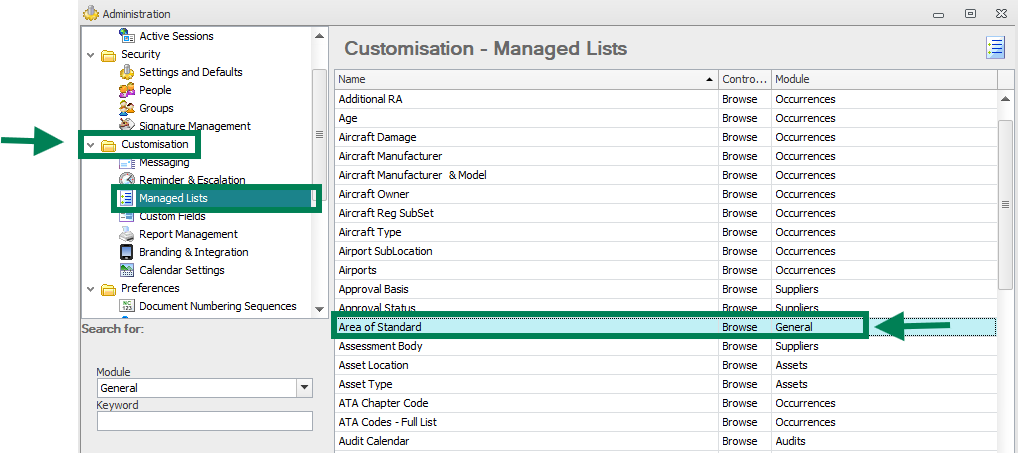Click the Groups icon

coord(127,108)
